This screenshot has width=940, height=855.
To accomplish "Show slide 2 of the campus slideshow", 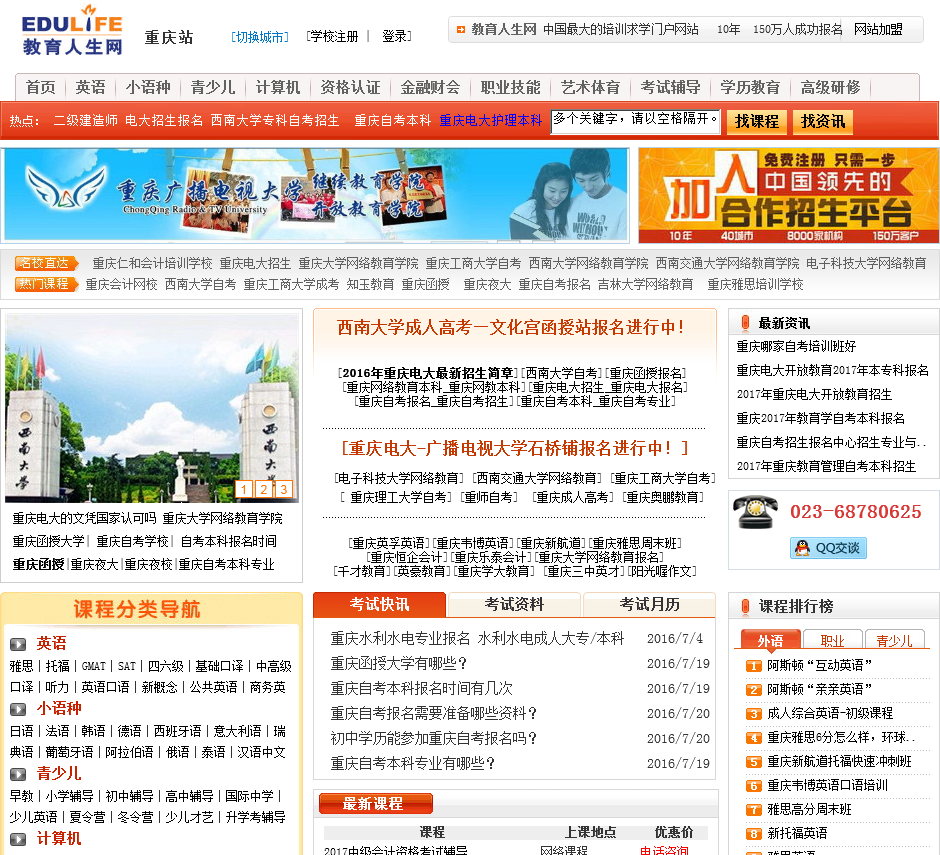I will [264, 489].
